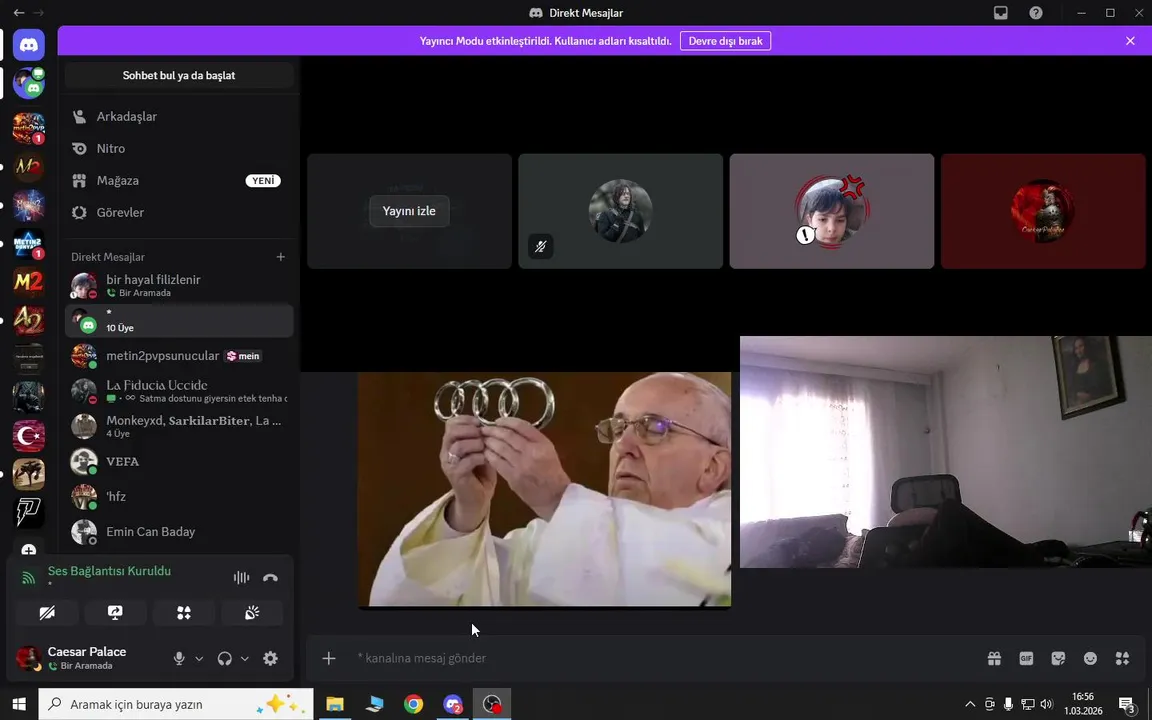Open the sticker picker
The height and width of the screenshot is (720, 1152).
click(1058, 658)
